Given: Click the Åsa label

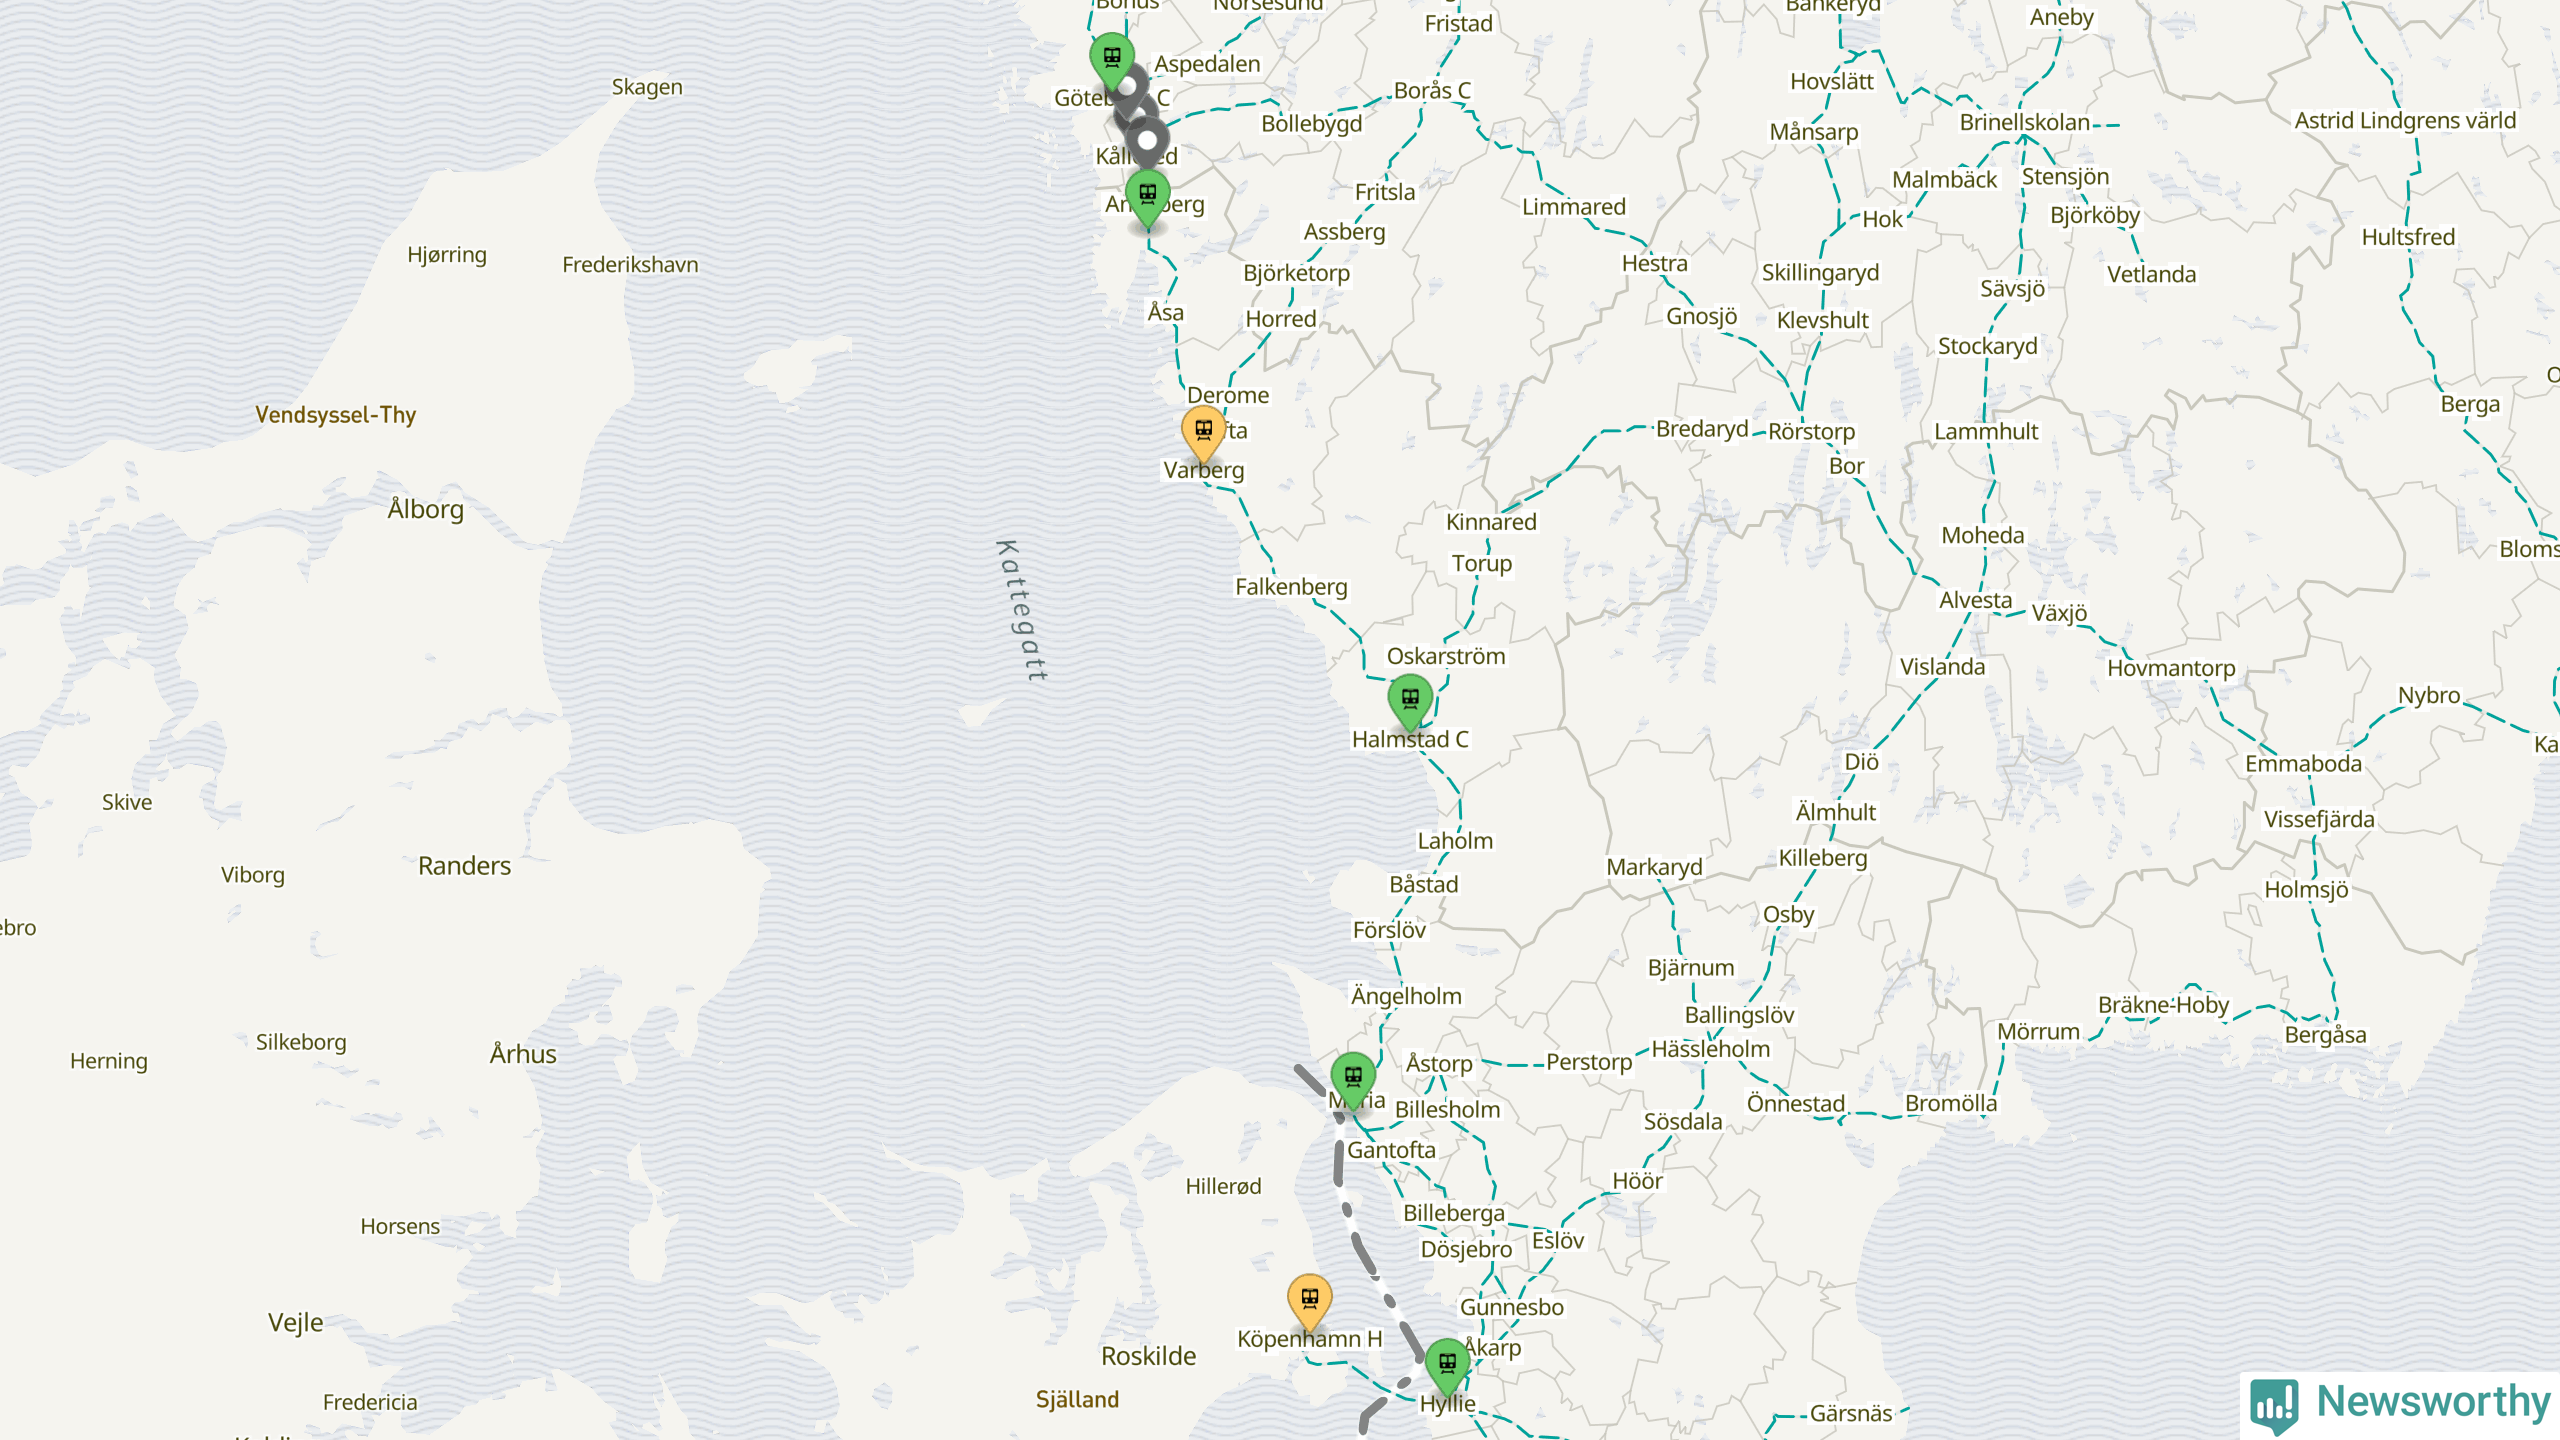Looking at the screenshot, I should pyautogui.click(x=1165, y=313).
